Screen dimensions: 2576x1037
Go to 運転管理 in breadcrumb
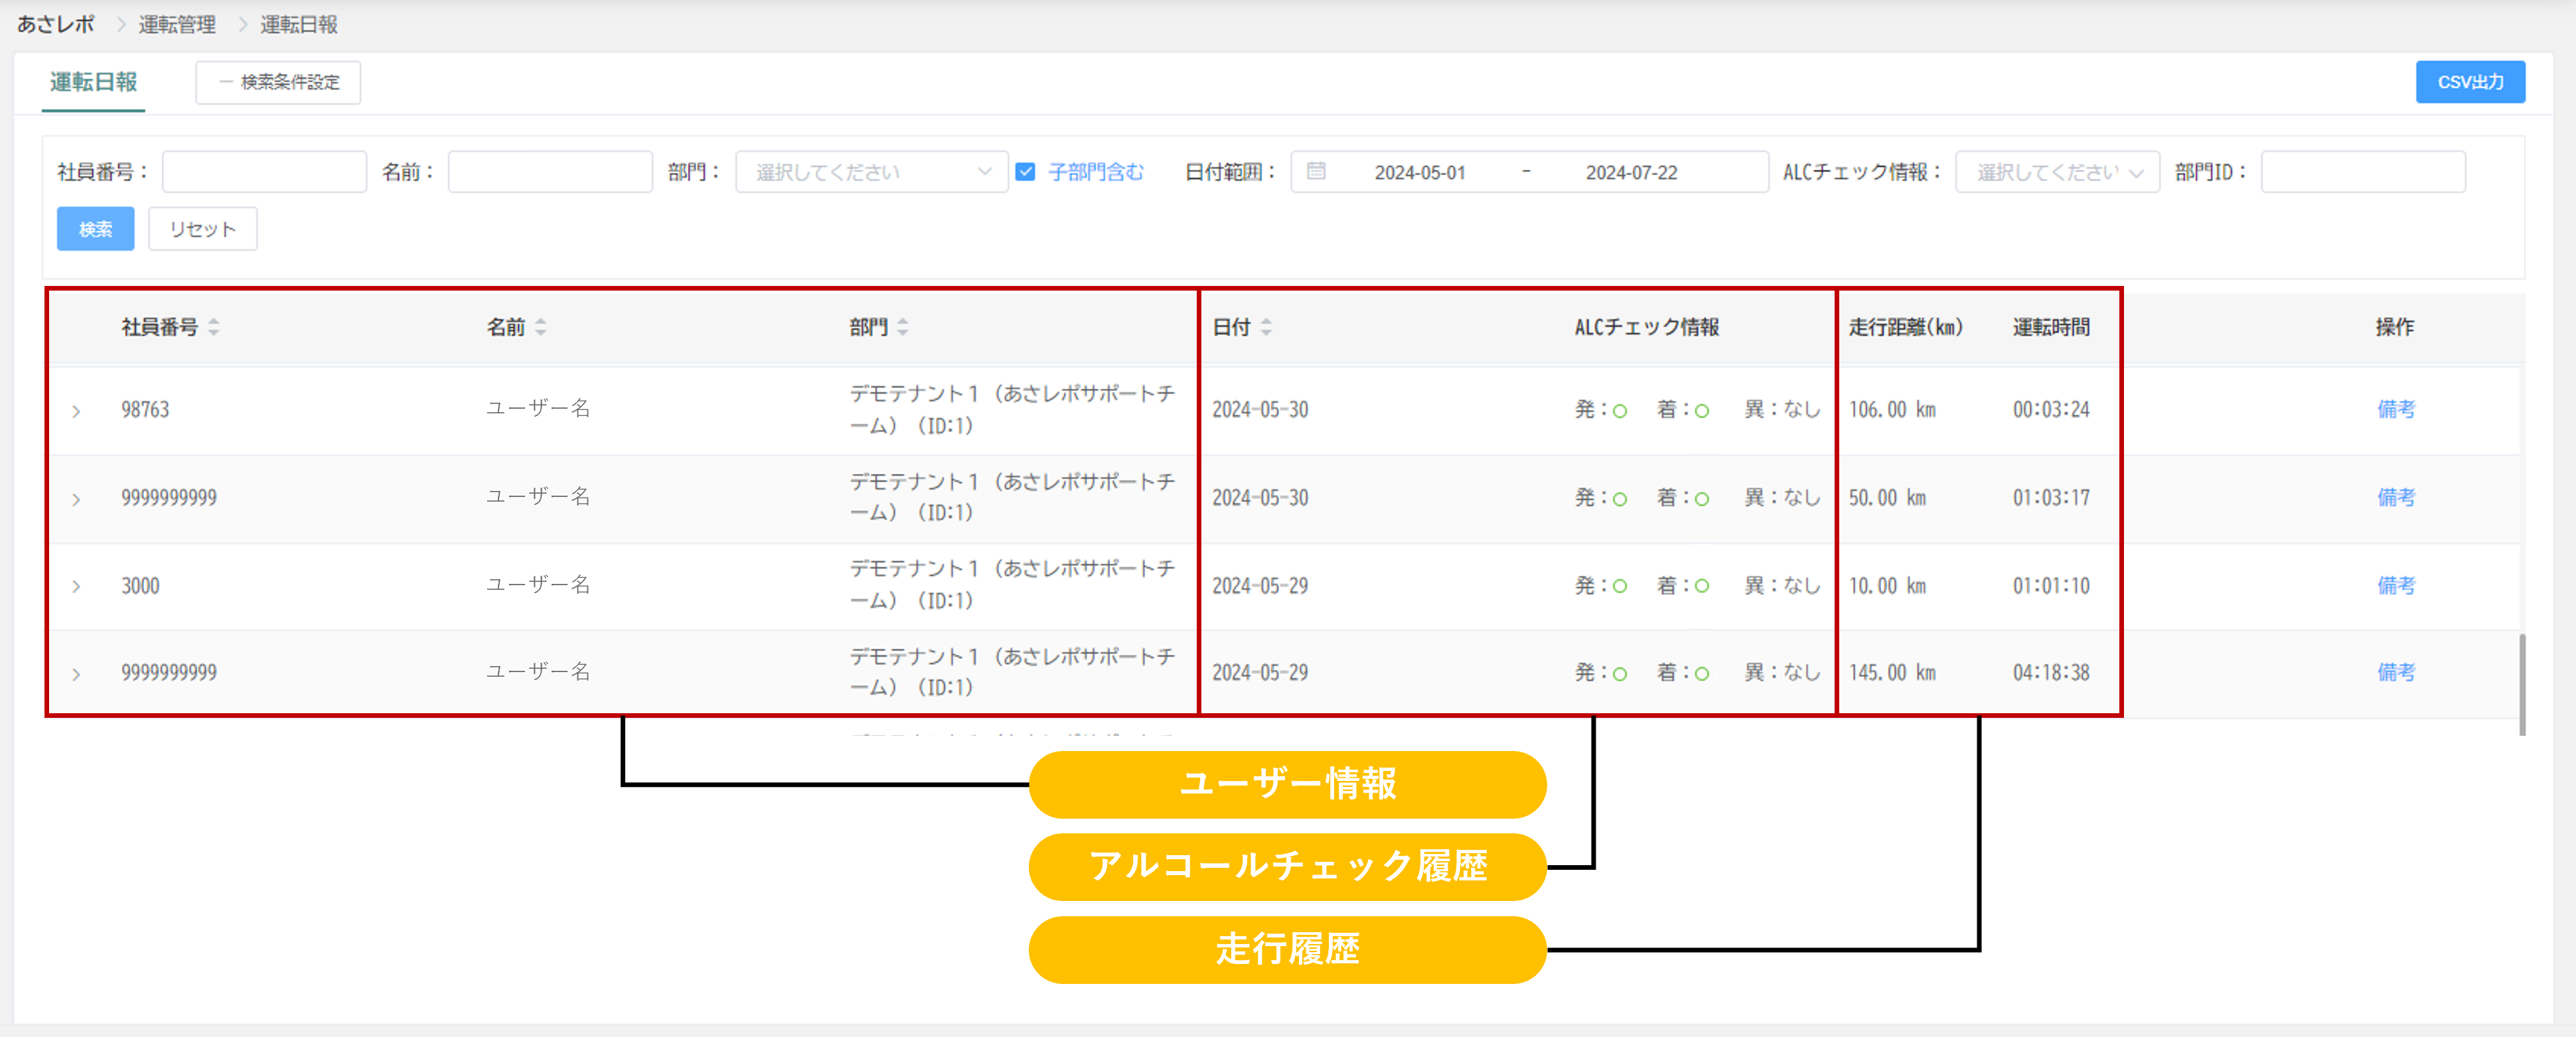177,24
